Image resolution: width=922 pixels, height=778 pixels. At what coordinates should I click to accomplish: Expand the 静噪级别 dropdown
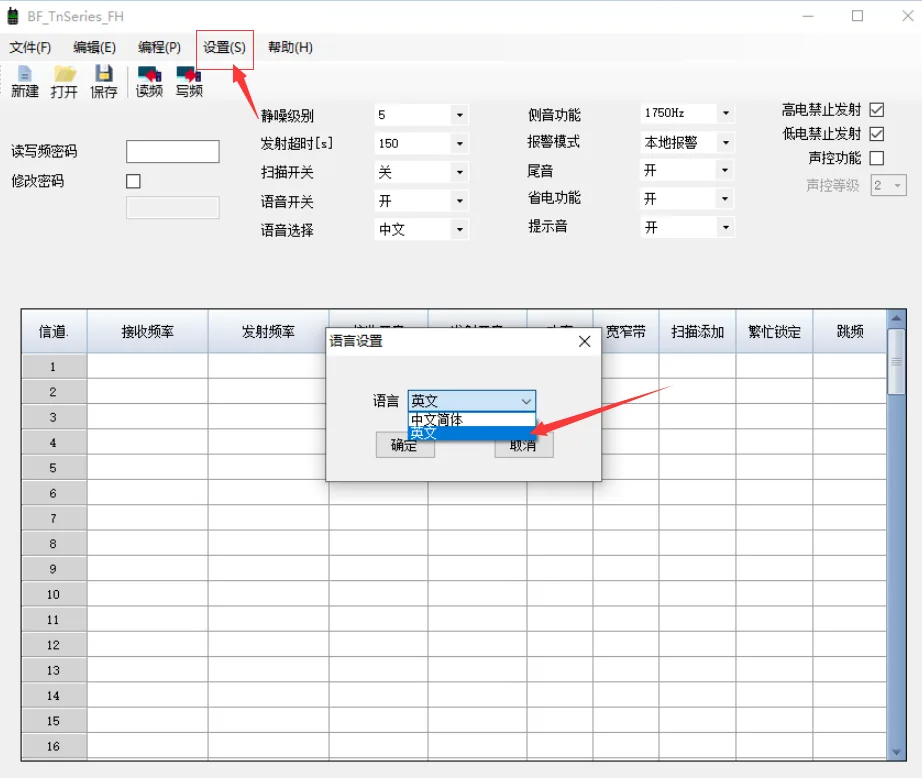[x=459, y=115]
